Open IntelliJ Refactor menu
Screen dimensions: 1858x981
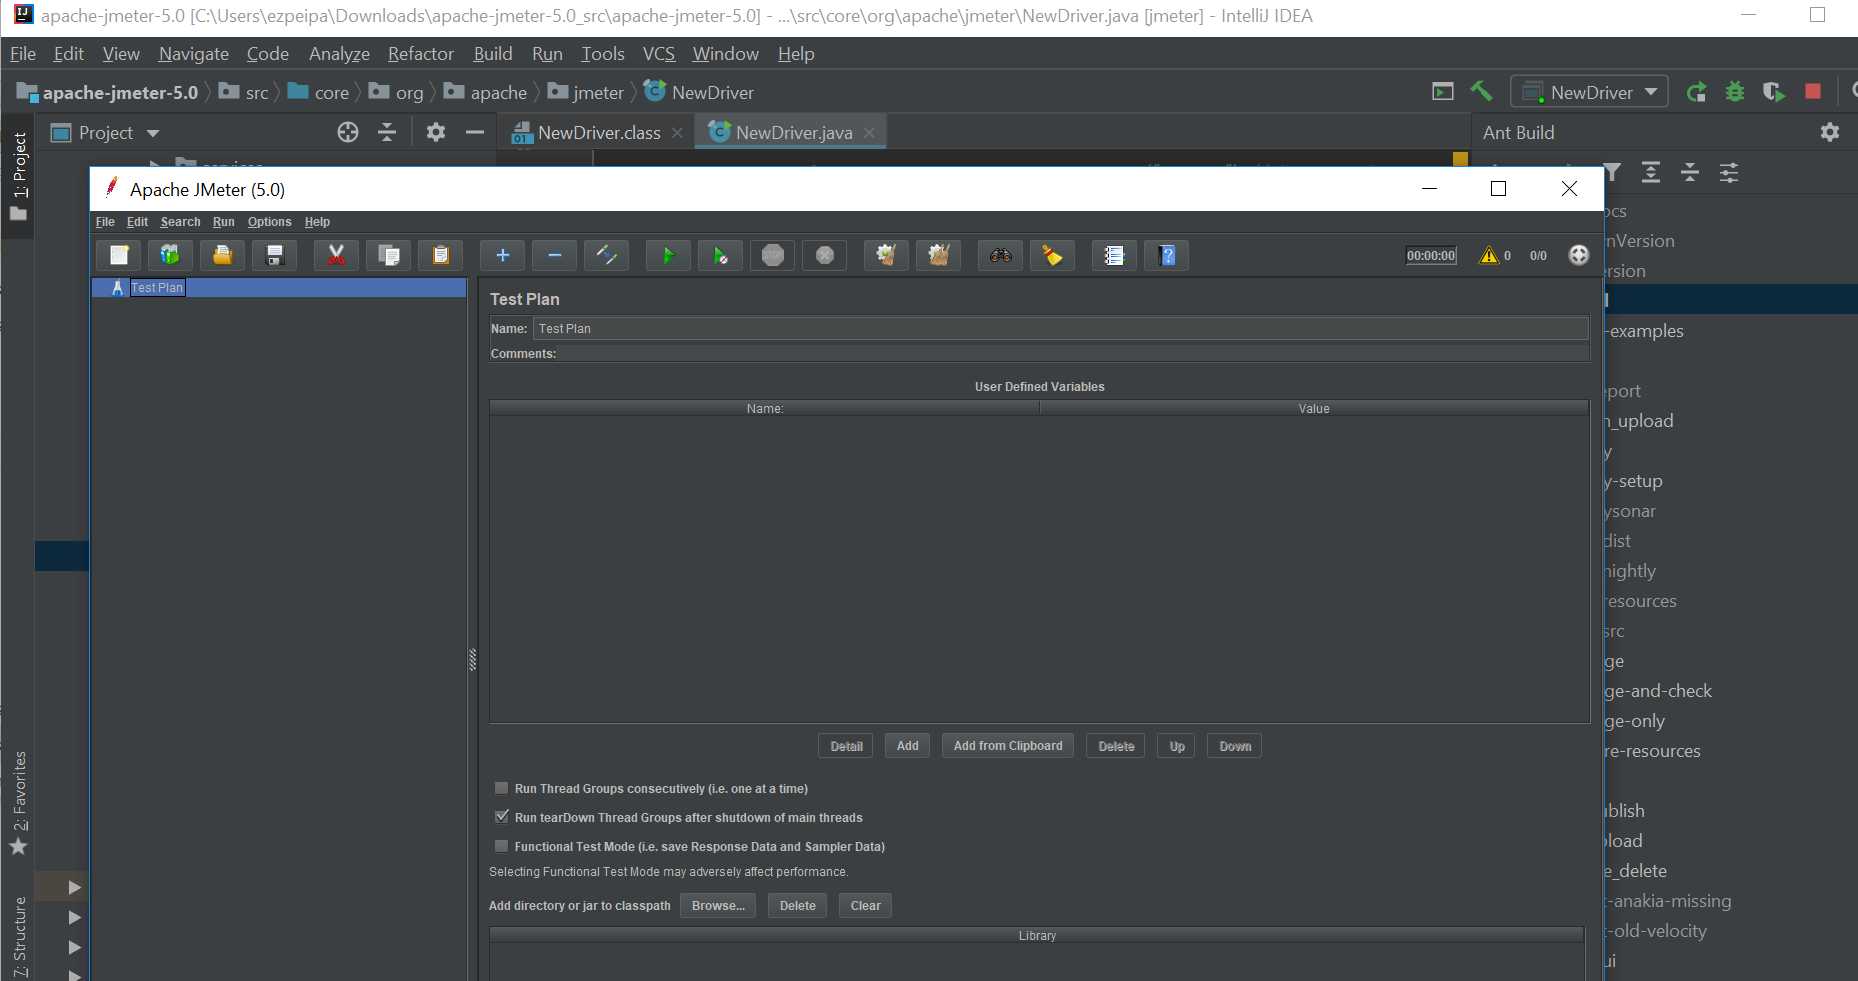tap(420, 54)
